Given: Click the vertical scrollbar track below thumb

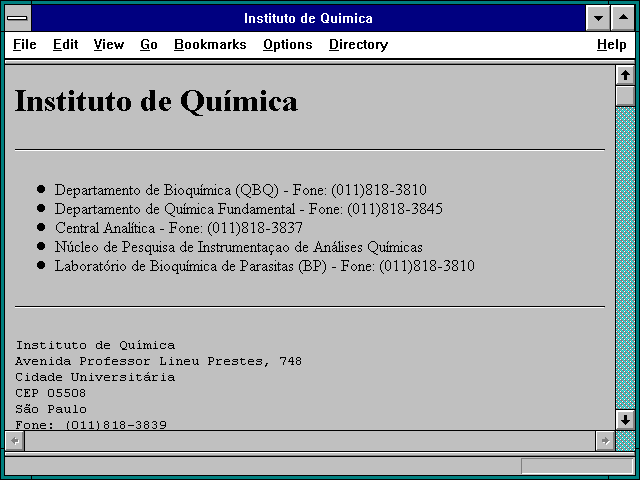Looking at the screenshot, I should tap(625, 258).
